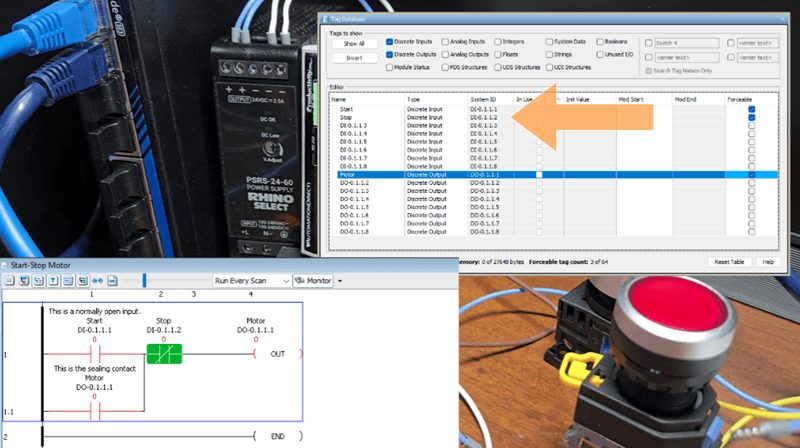Enable the Module Status checkbox
Viewport: 800px width, 448px height.
[x=389, y=67]
